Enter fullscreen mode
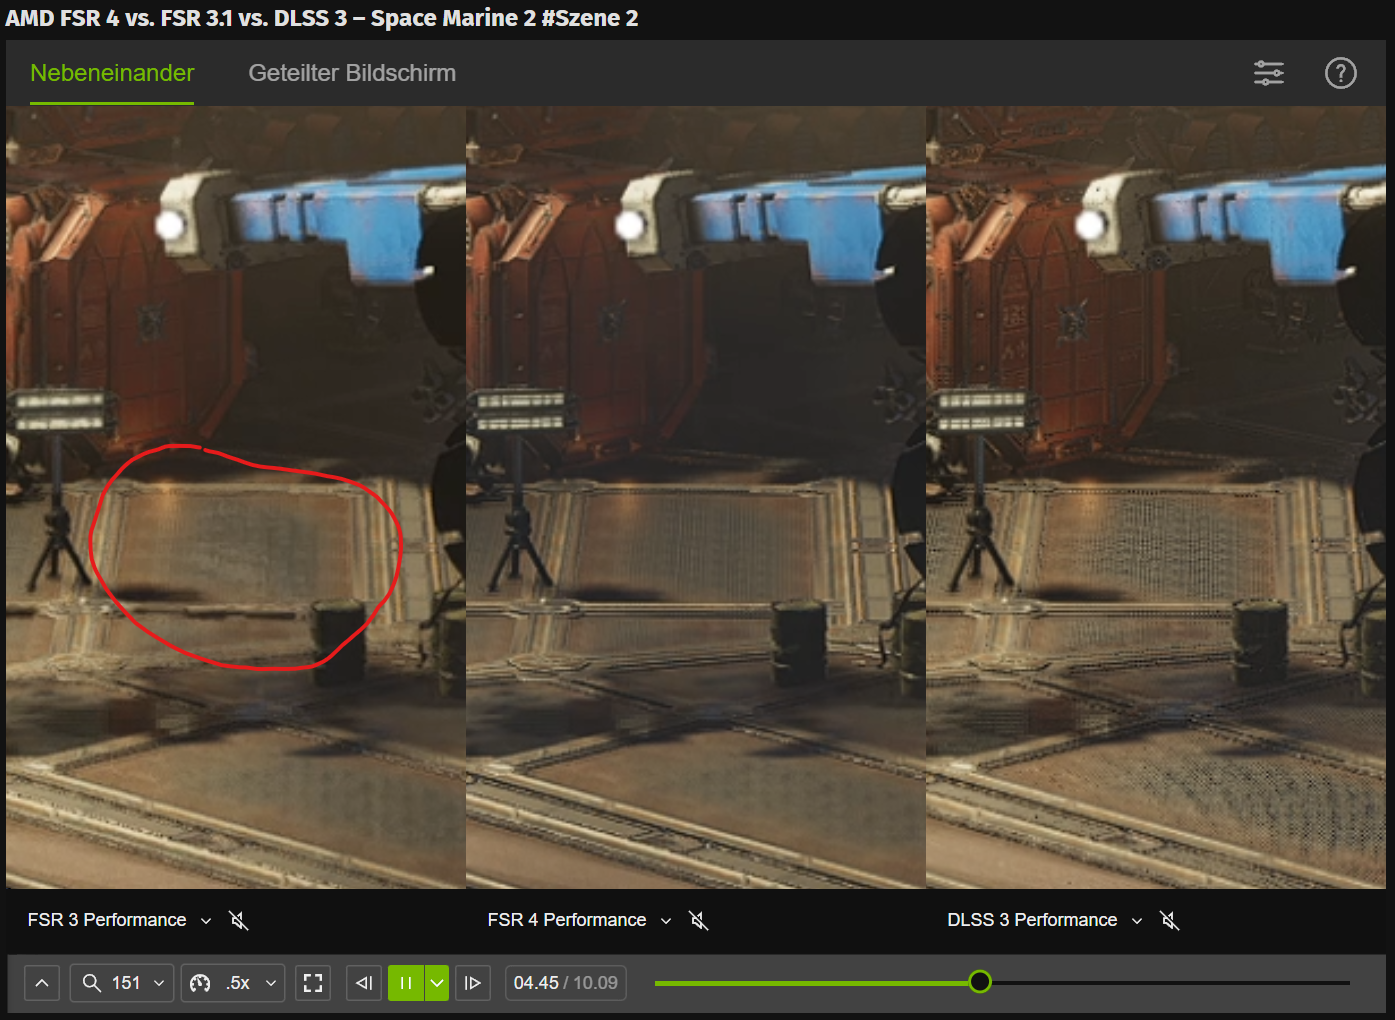This screenshot has width=1395, height=1020. point(313,983)
